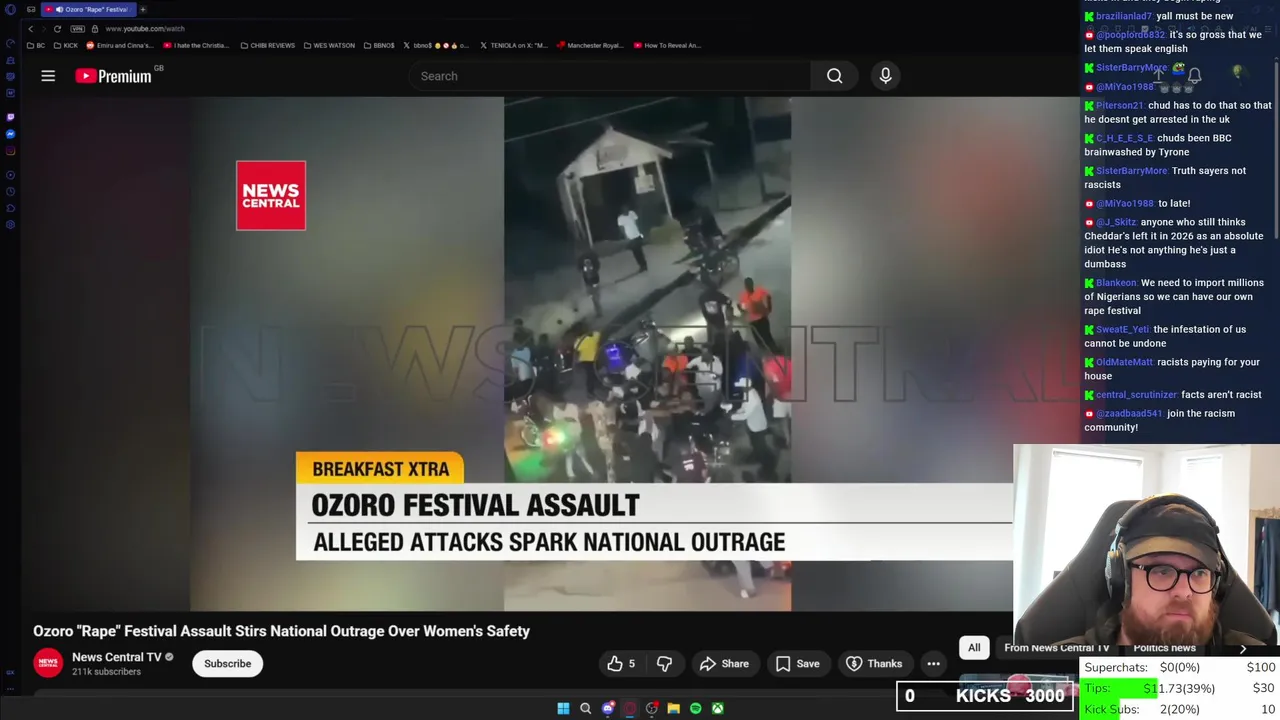Open the 'CHIBI REVIEWS' bookmarks folder
Screen dimensions: 1280x720
(x=268, y=45)
